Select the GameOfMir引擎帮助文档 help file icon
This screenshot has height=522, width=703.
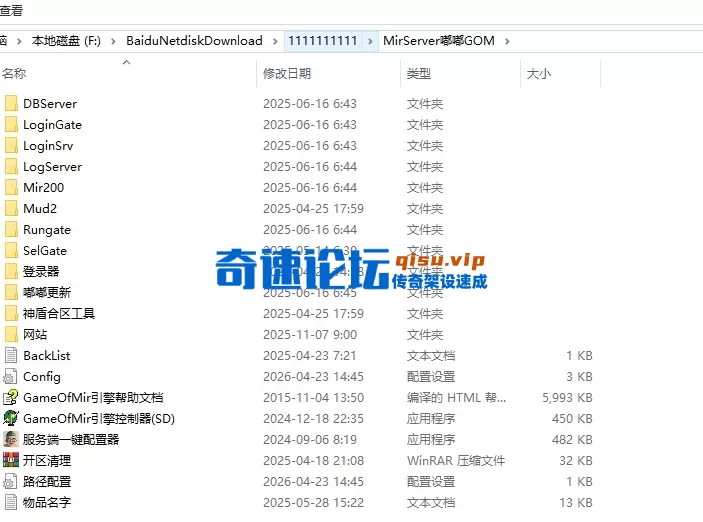point(11,398)
